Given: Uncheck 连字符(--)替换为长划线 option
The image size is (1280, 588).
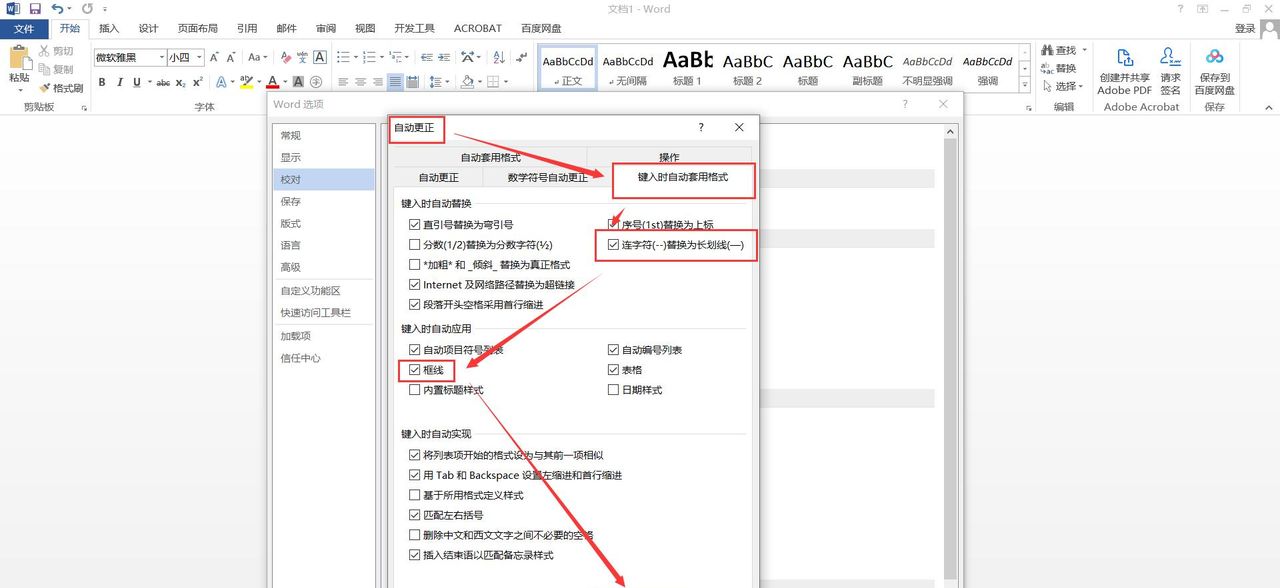Looking at the screenshot, I should pyautogui.click(x=613, y=245).
